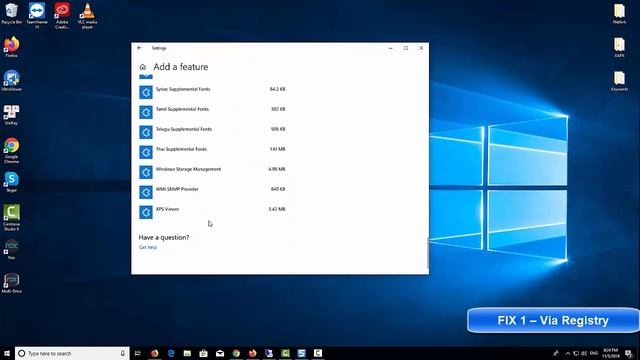This screenshot has height=360, width=640.
Task: Launch the Multi-Drive desktop shortcut
Action: (x=11, y=283)
